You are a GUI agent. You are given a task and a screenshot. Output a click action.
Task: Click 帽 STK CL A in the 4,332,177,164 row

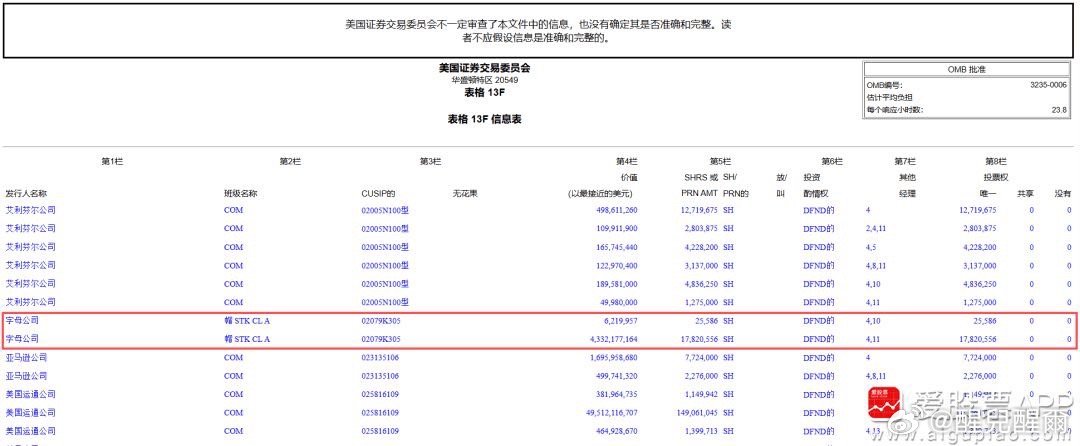pyautogui.click(x=247, y=339)
